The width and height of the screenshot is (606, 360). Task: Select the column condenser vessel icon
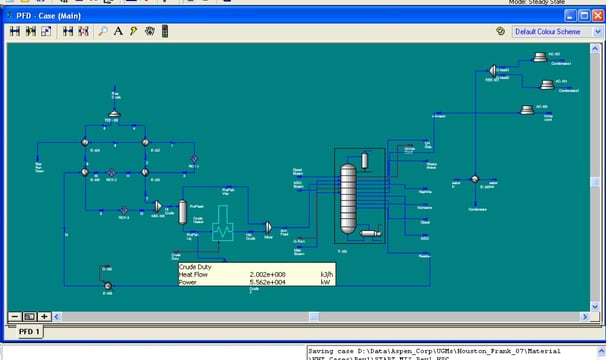tap(364, 161)
